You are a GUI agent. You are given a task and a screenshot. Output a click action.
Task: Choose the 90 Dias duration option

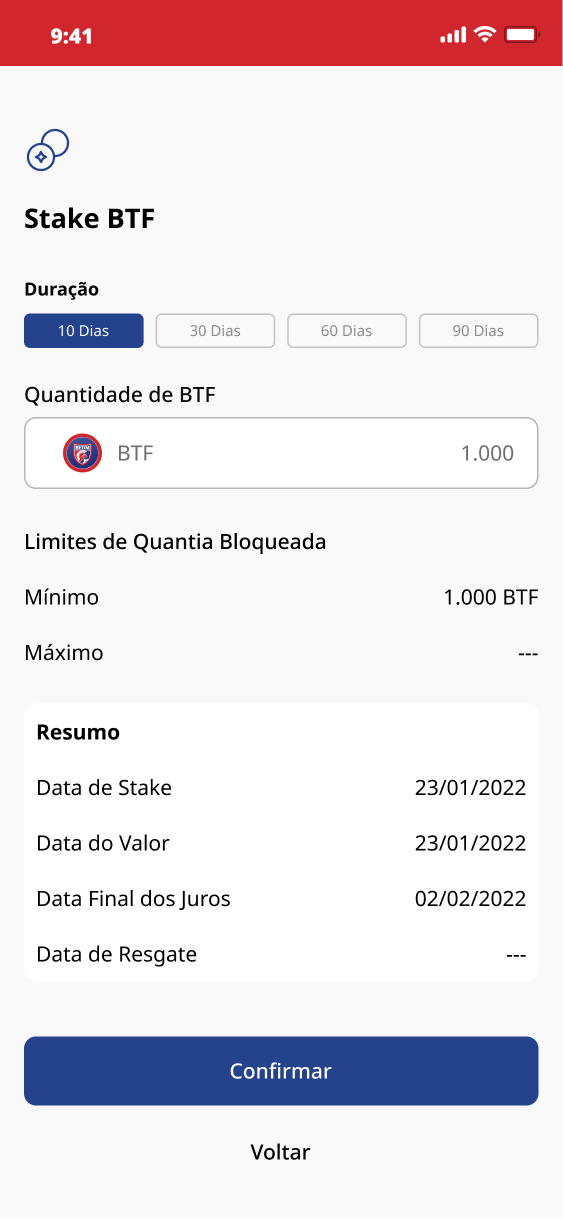pyautogui.click(x=479, y=331)
